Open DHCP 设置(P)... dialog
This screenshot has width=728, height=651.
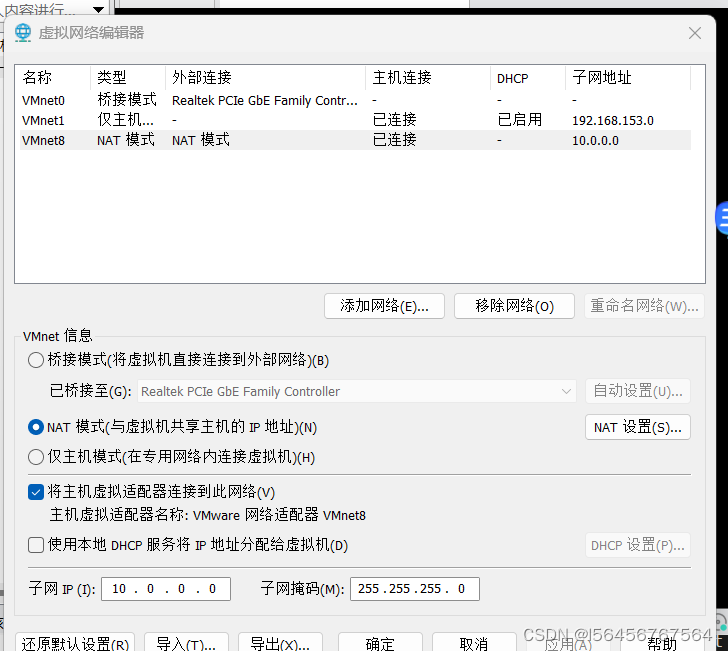[x=638, y=545]
